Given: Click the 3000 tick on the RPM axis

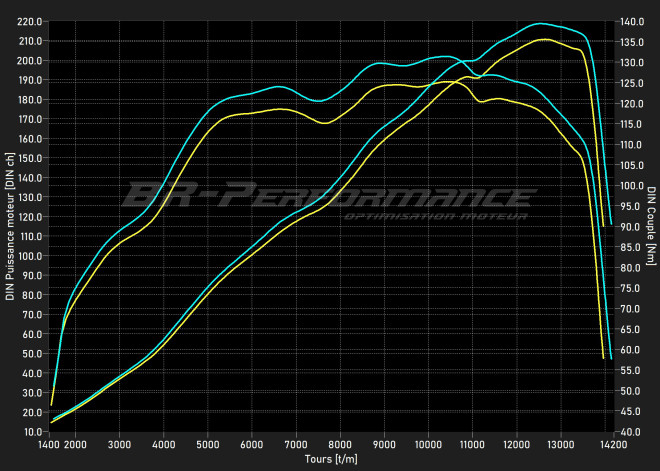Looking at the screenshot, I should (119, 444).
